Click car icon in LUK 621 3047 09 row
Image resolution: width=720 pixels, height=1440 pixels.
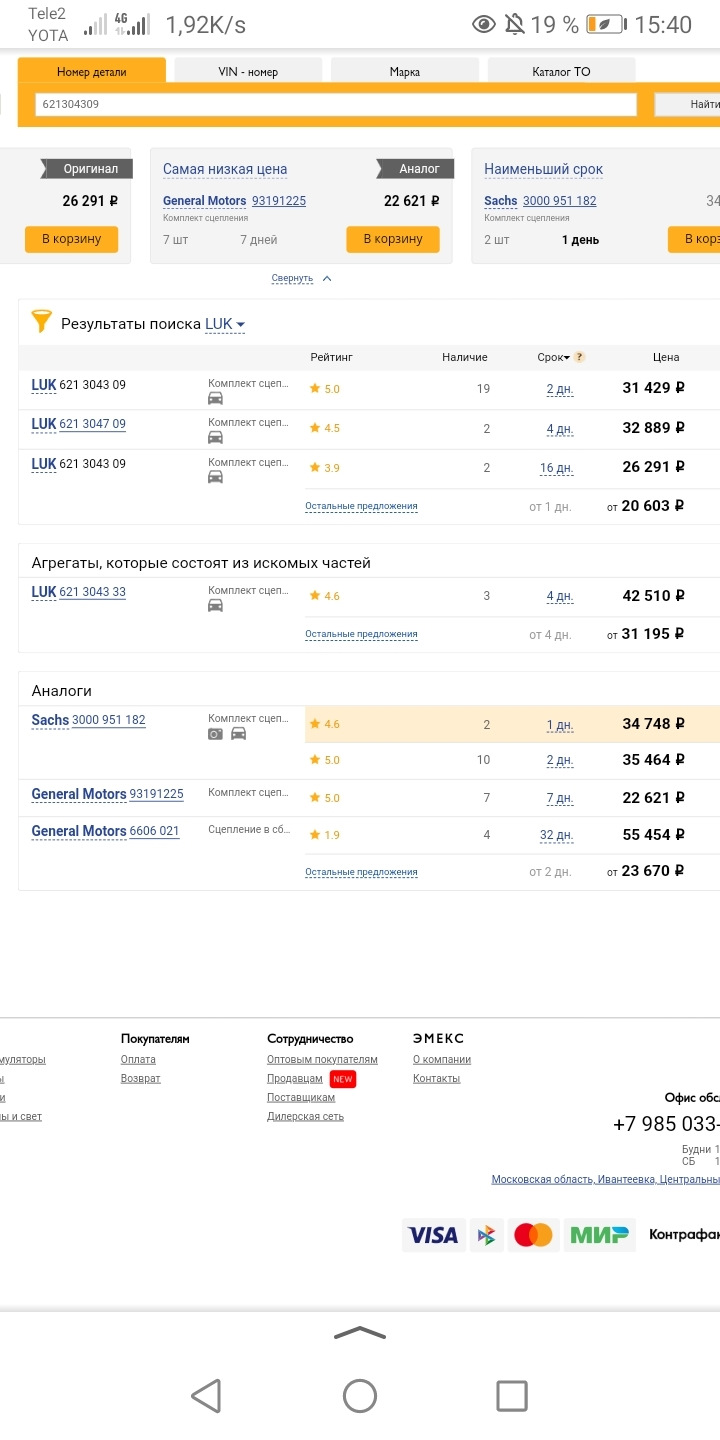[x=215, y=437]
